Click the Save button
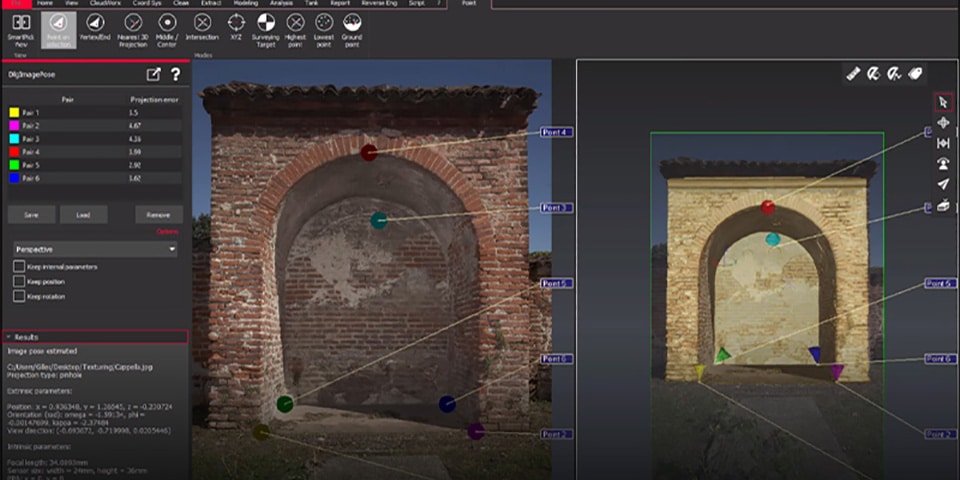 pos(31,215)
